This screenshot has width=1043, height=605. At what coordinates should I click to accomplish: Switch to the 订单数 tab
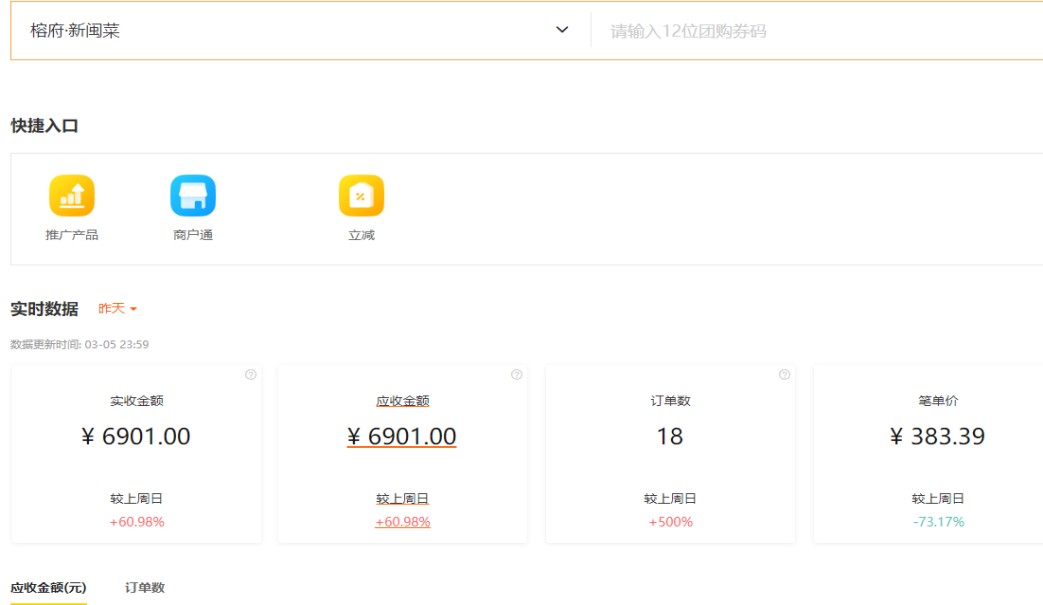[145, 588]
